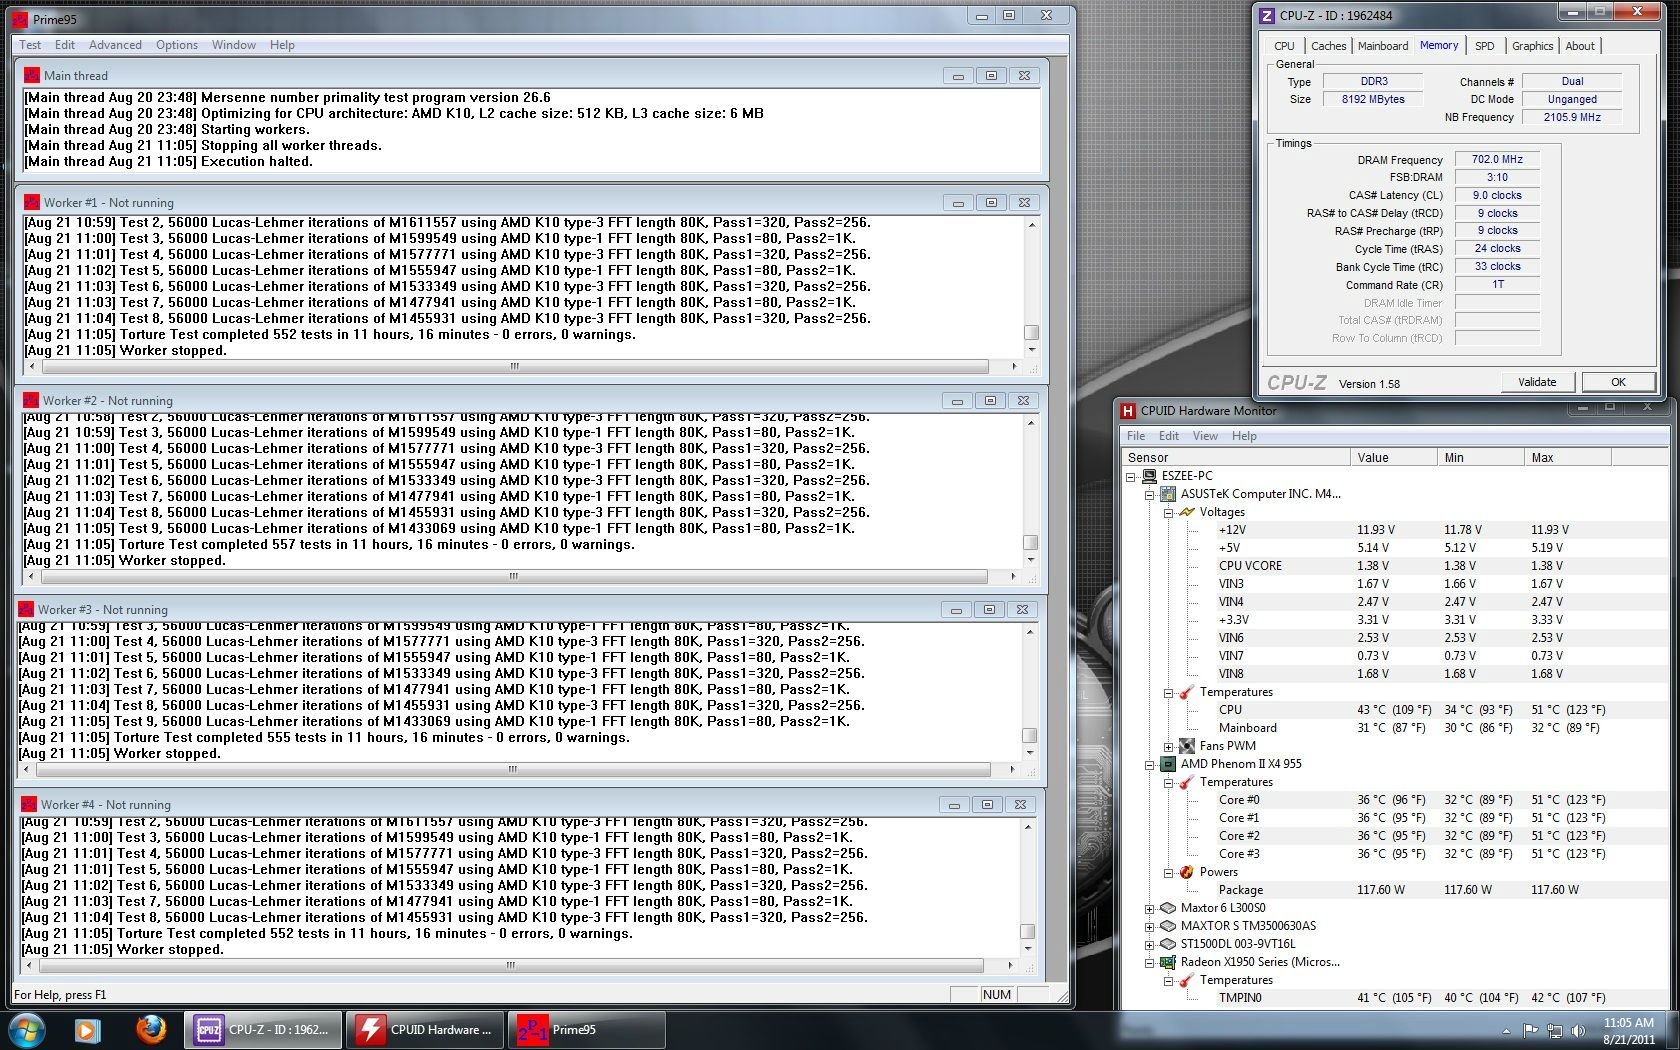Open the Action Center flag tray icon
1680x1050 pixels.
point(1531,1031)
